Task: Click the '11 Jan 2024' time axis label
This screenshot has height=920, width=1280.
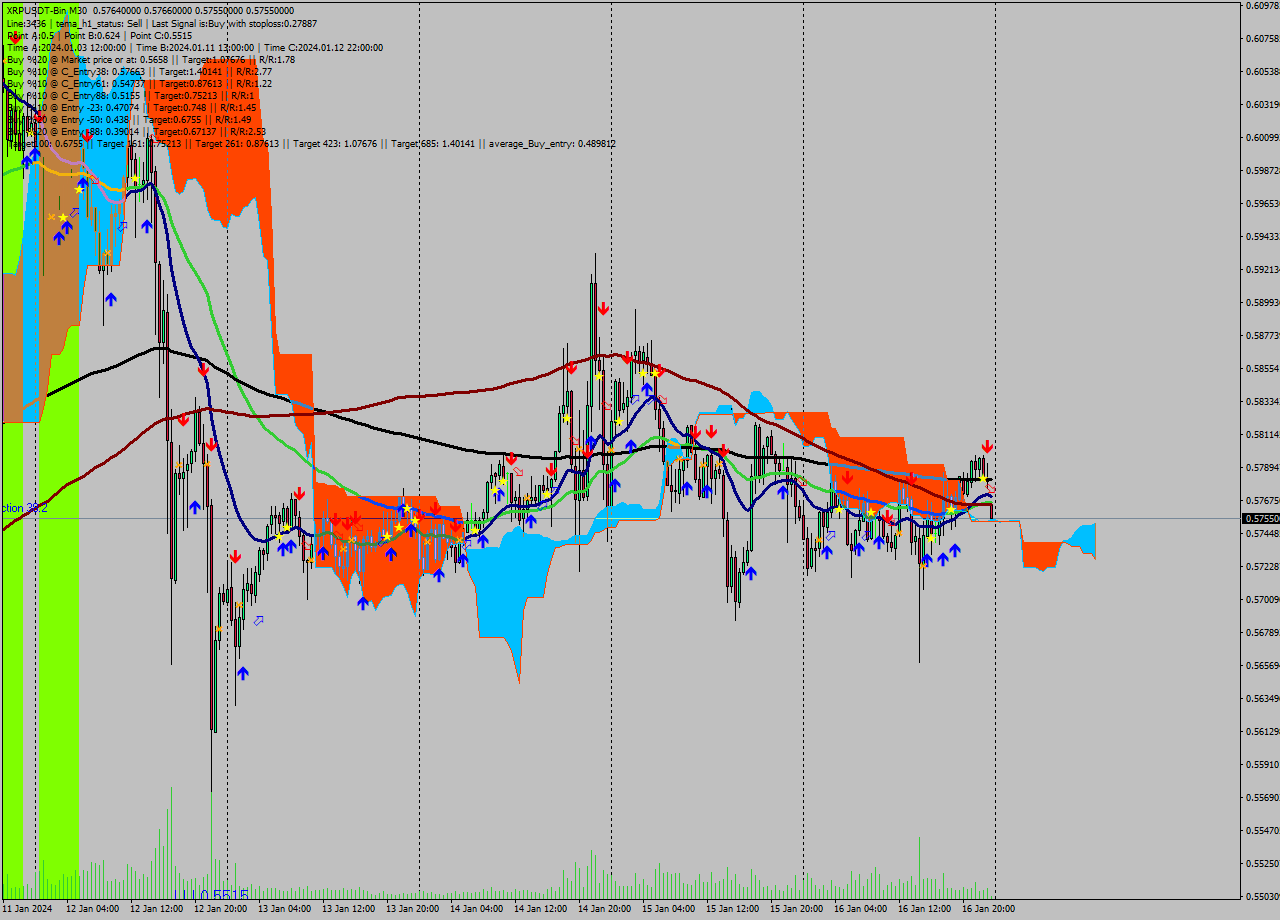Action: [x=27, y=908]
